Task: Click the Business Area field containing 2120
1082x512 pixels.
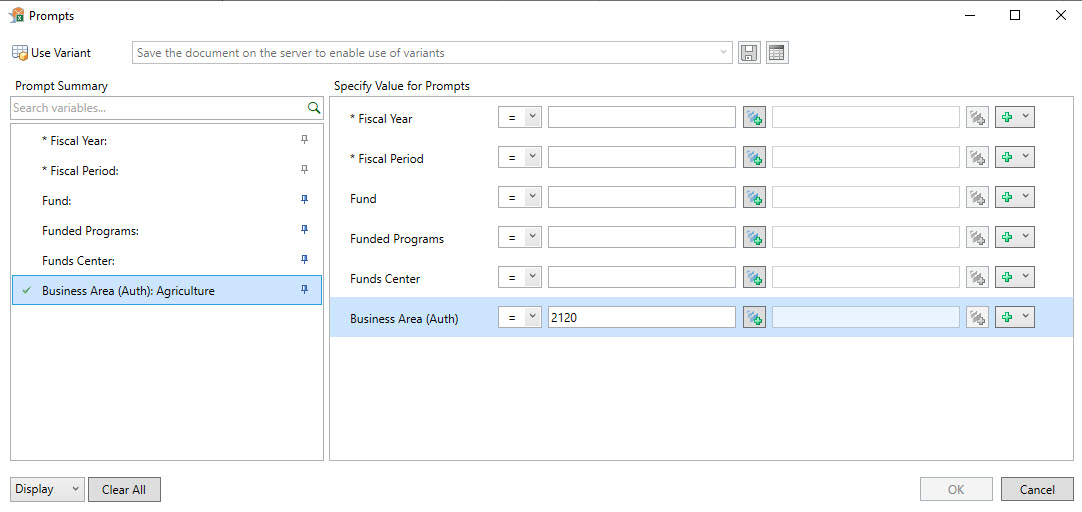Action: click(x=642, y=317)
